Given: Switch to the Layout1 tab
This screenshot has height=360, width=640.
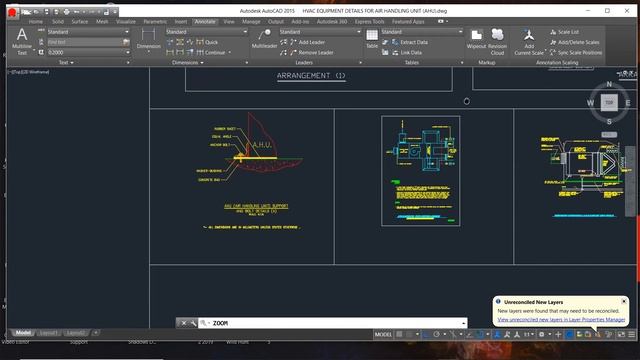Looking at the screenshot, I should [49, 333].
